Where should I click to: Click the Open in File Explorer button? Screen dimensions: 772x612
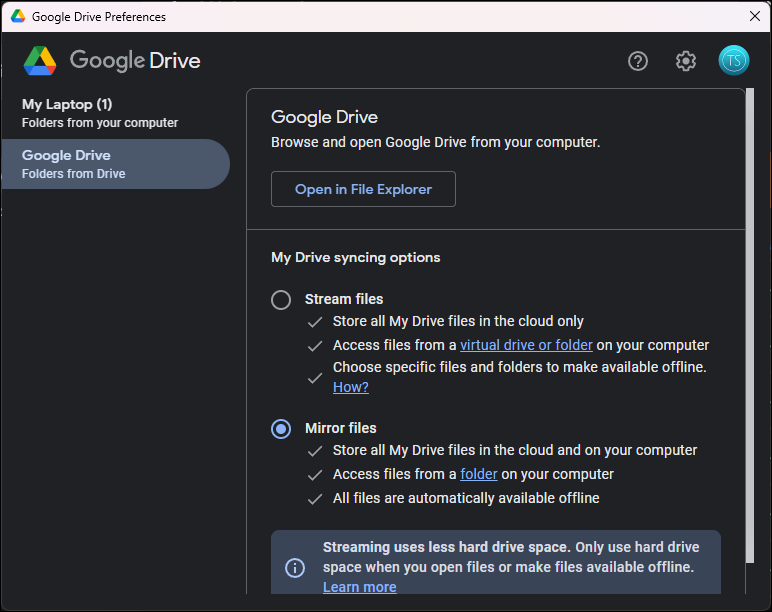point(363,190)
